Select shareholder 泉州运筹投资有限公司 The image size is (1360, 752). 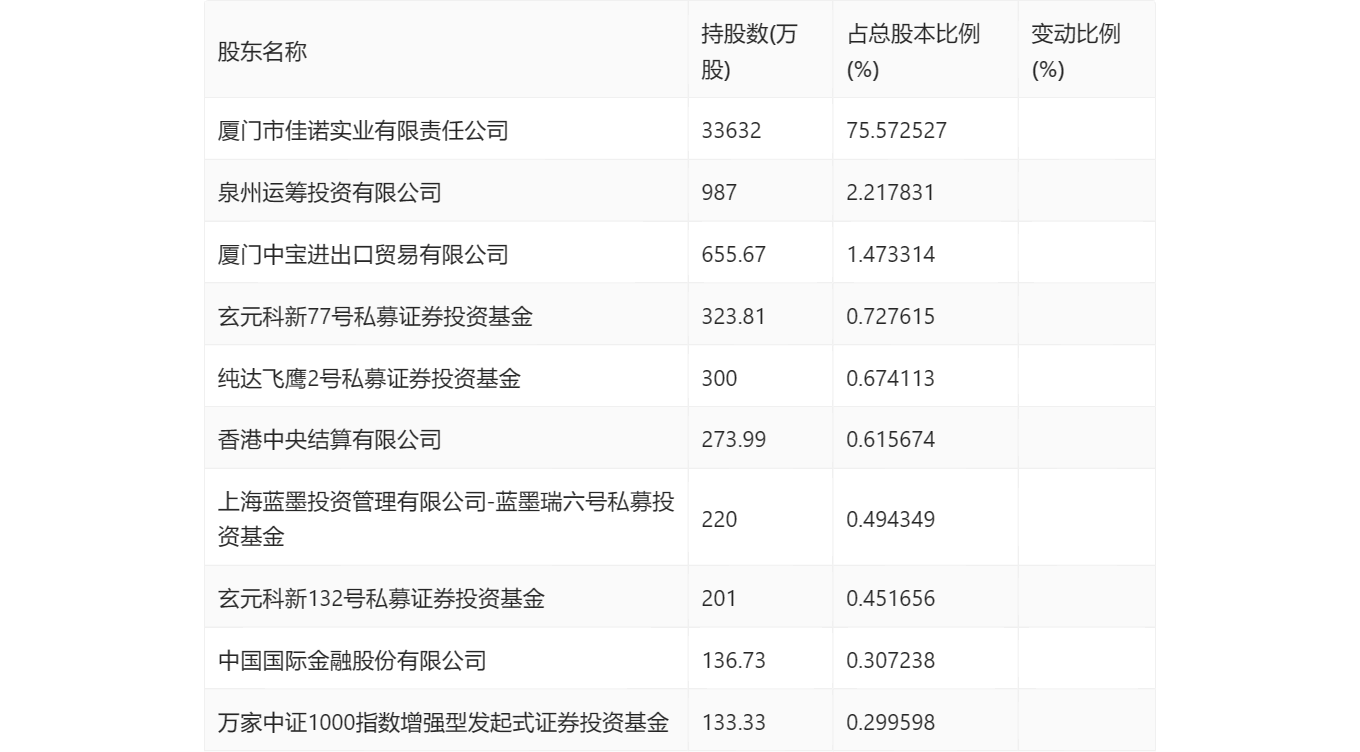tap(329, 192)
